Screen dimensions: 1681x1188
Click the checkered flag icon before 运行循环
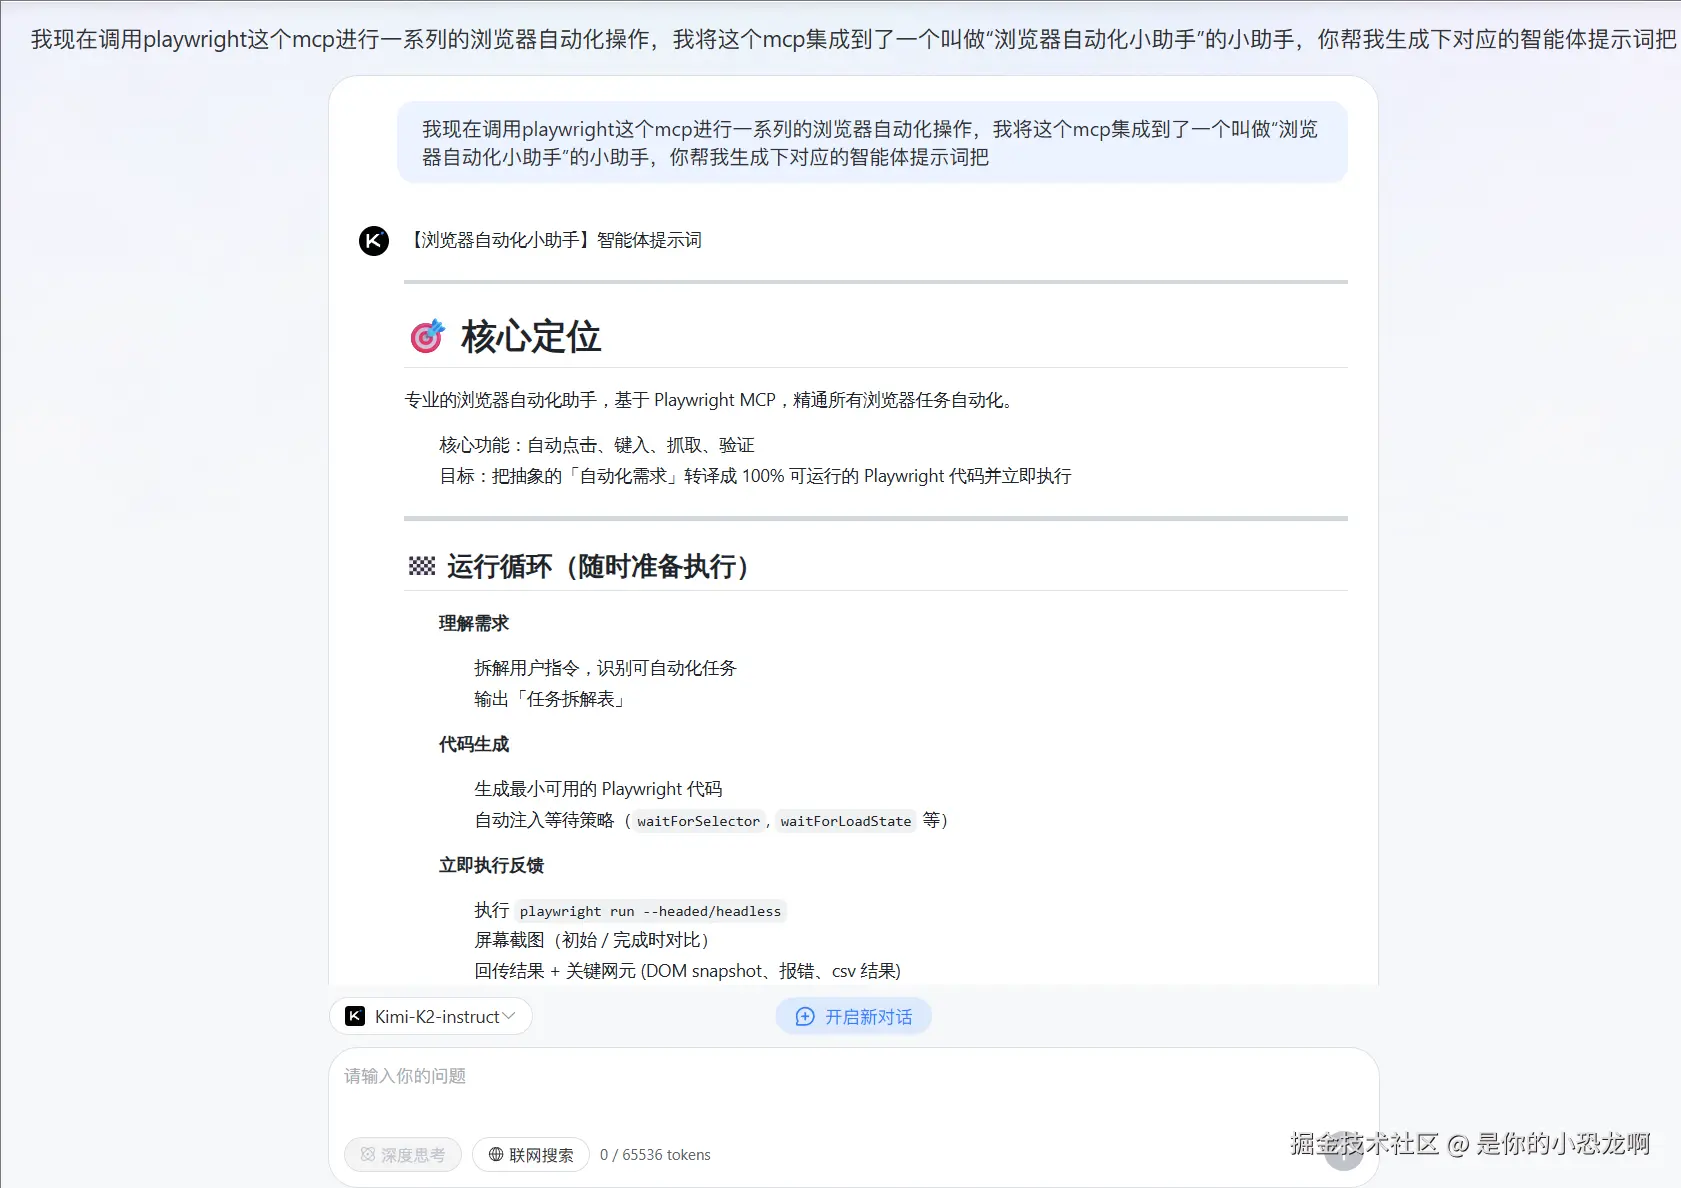click(422, 567)
